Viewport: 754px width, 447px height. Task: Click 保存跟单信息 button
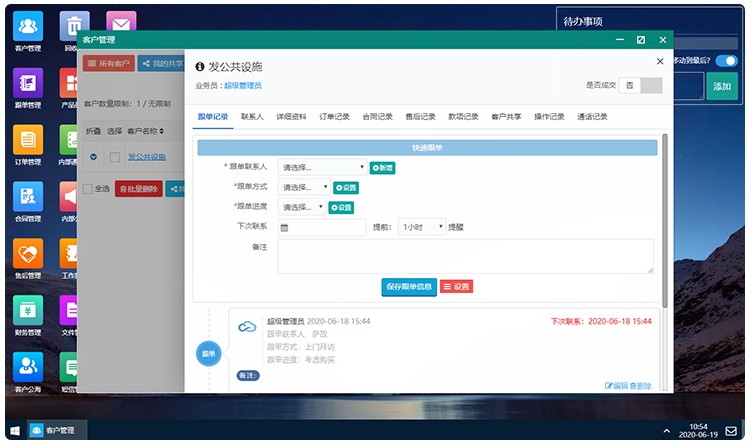pyautogui.click(x=409, y=287)
